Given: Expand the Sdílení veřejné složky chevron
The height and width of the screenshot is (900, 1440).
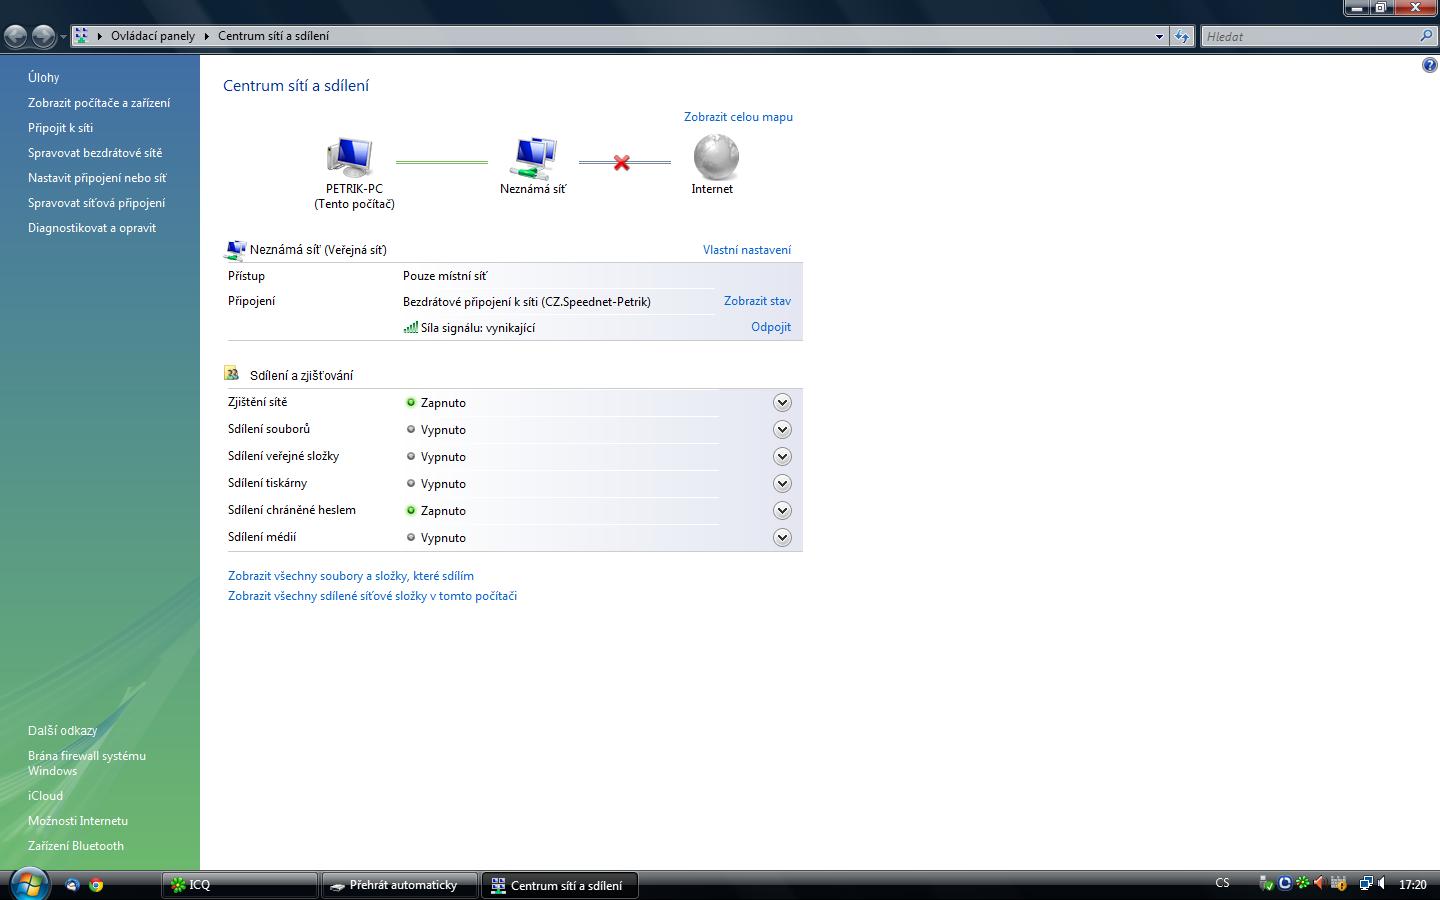Looking at the screenshot, I should [x=782, y=456].
